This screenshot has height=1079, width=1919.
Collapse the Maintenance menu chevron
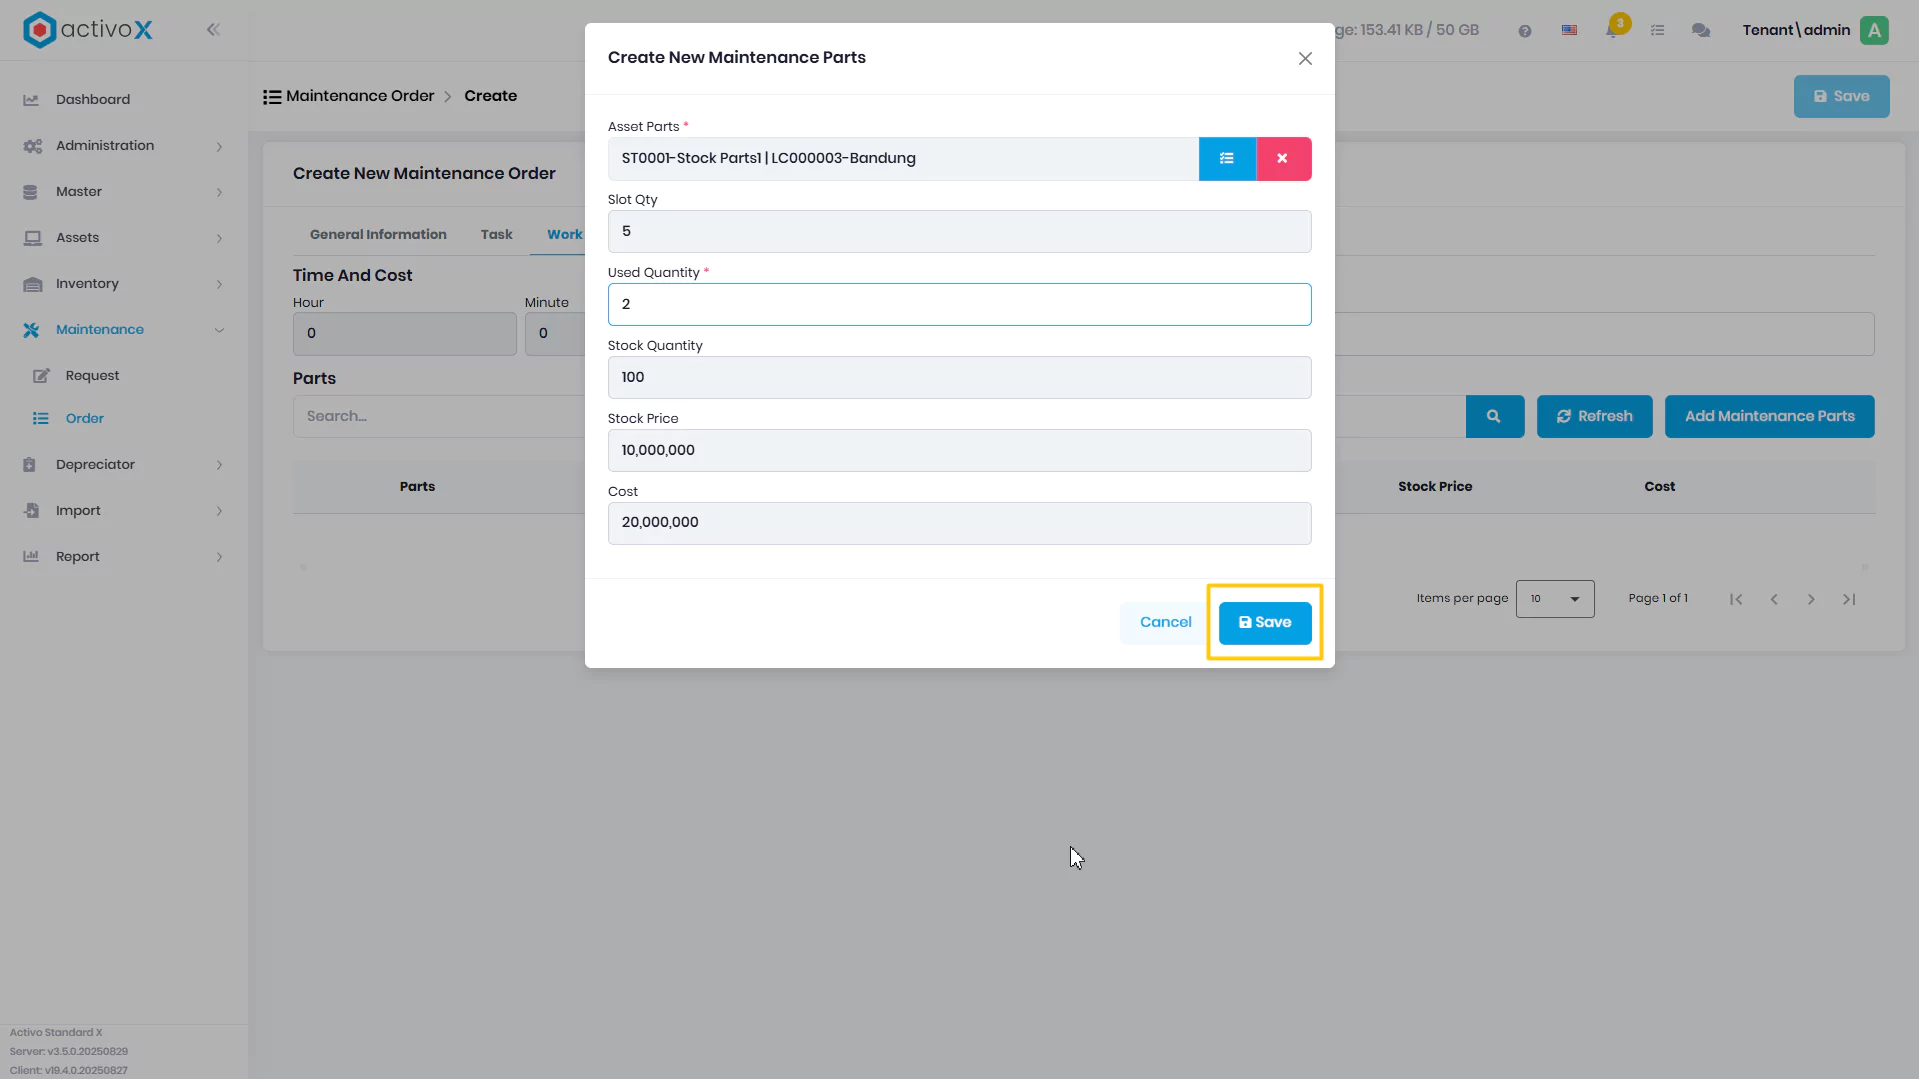219,330
